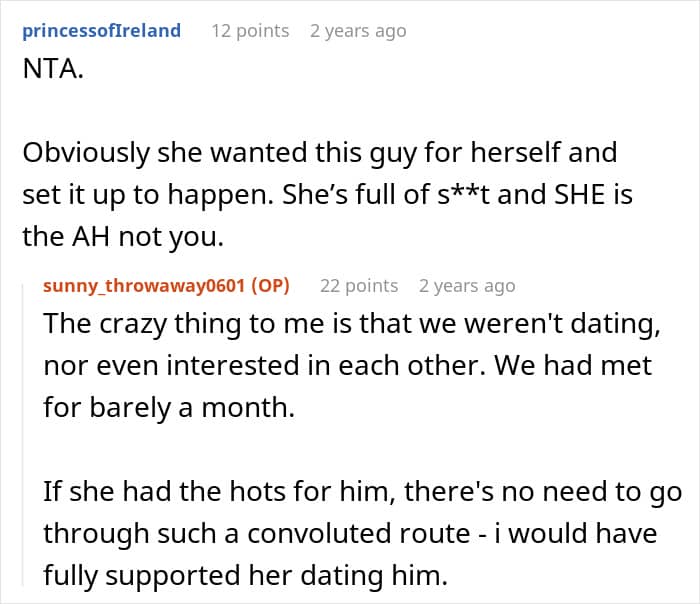700x604 pixels.
Task: Click the line 'set it up to happen'
Action: (x=327, y=195)
